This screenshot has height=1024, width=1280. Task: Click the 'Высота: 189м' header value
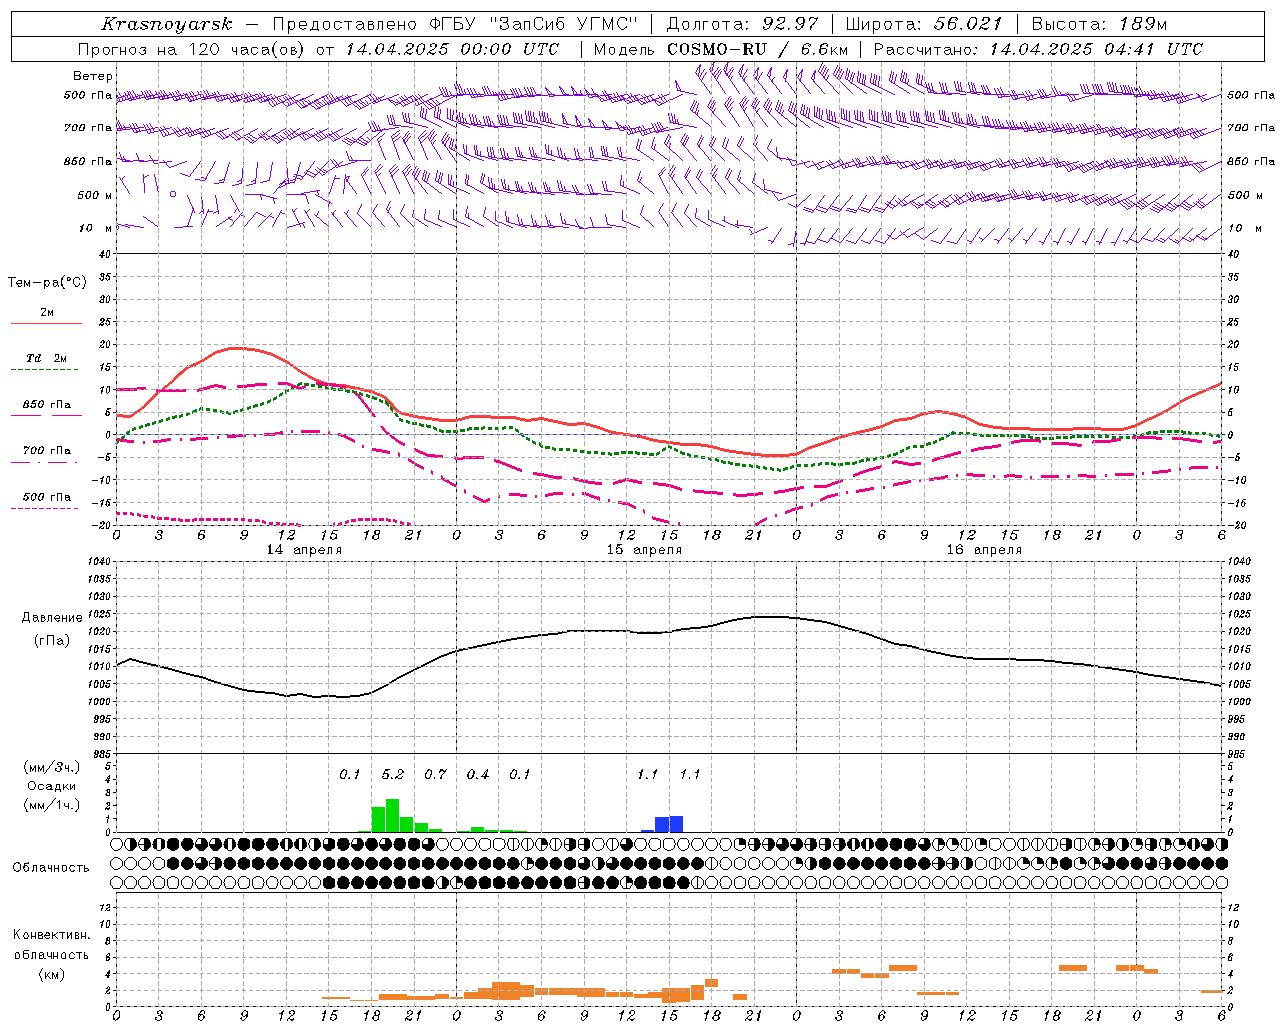pos(1099,24)
